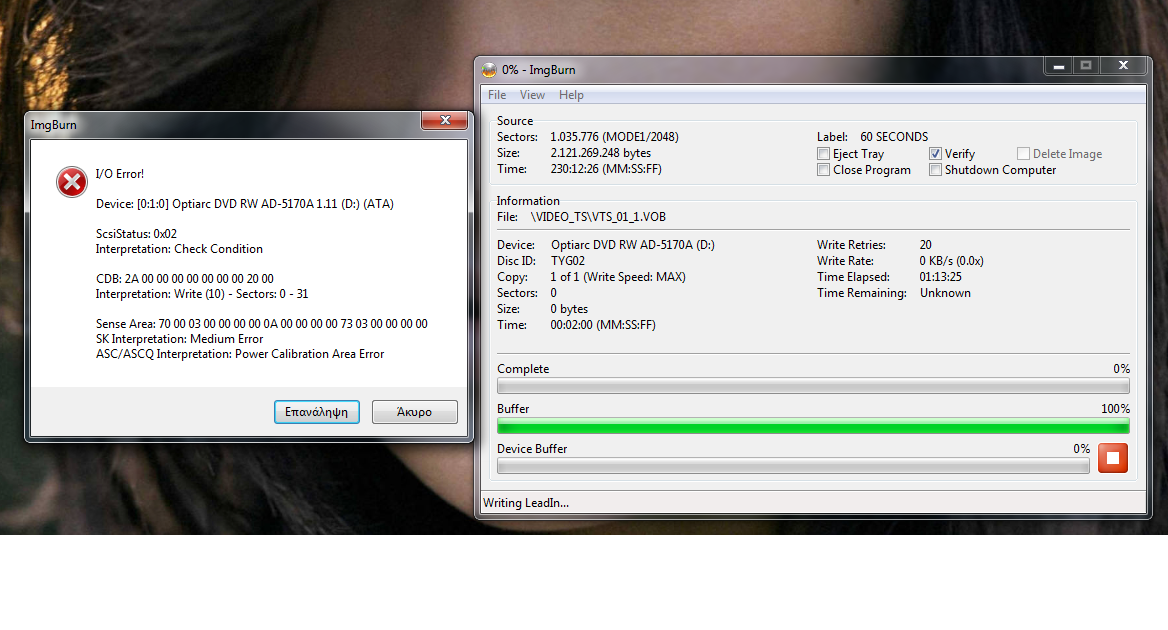
Task: Click the 'Write (10) - Sectors: 0 - 31' line
Action: click(x=202, y=294)
